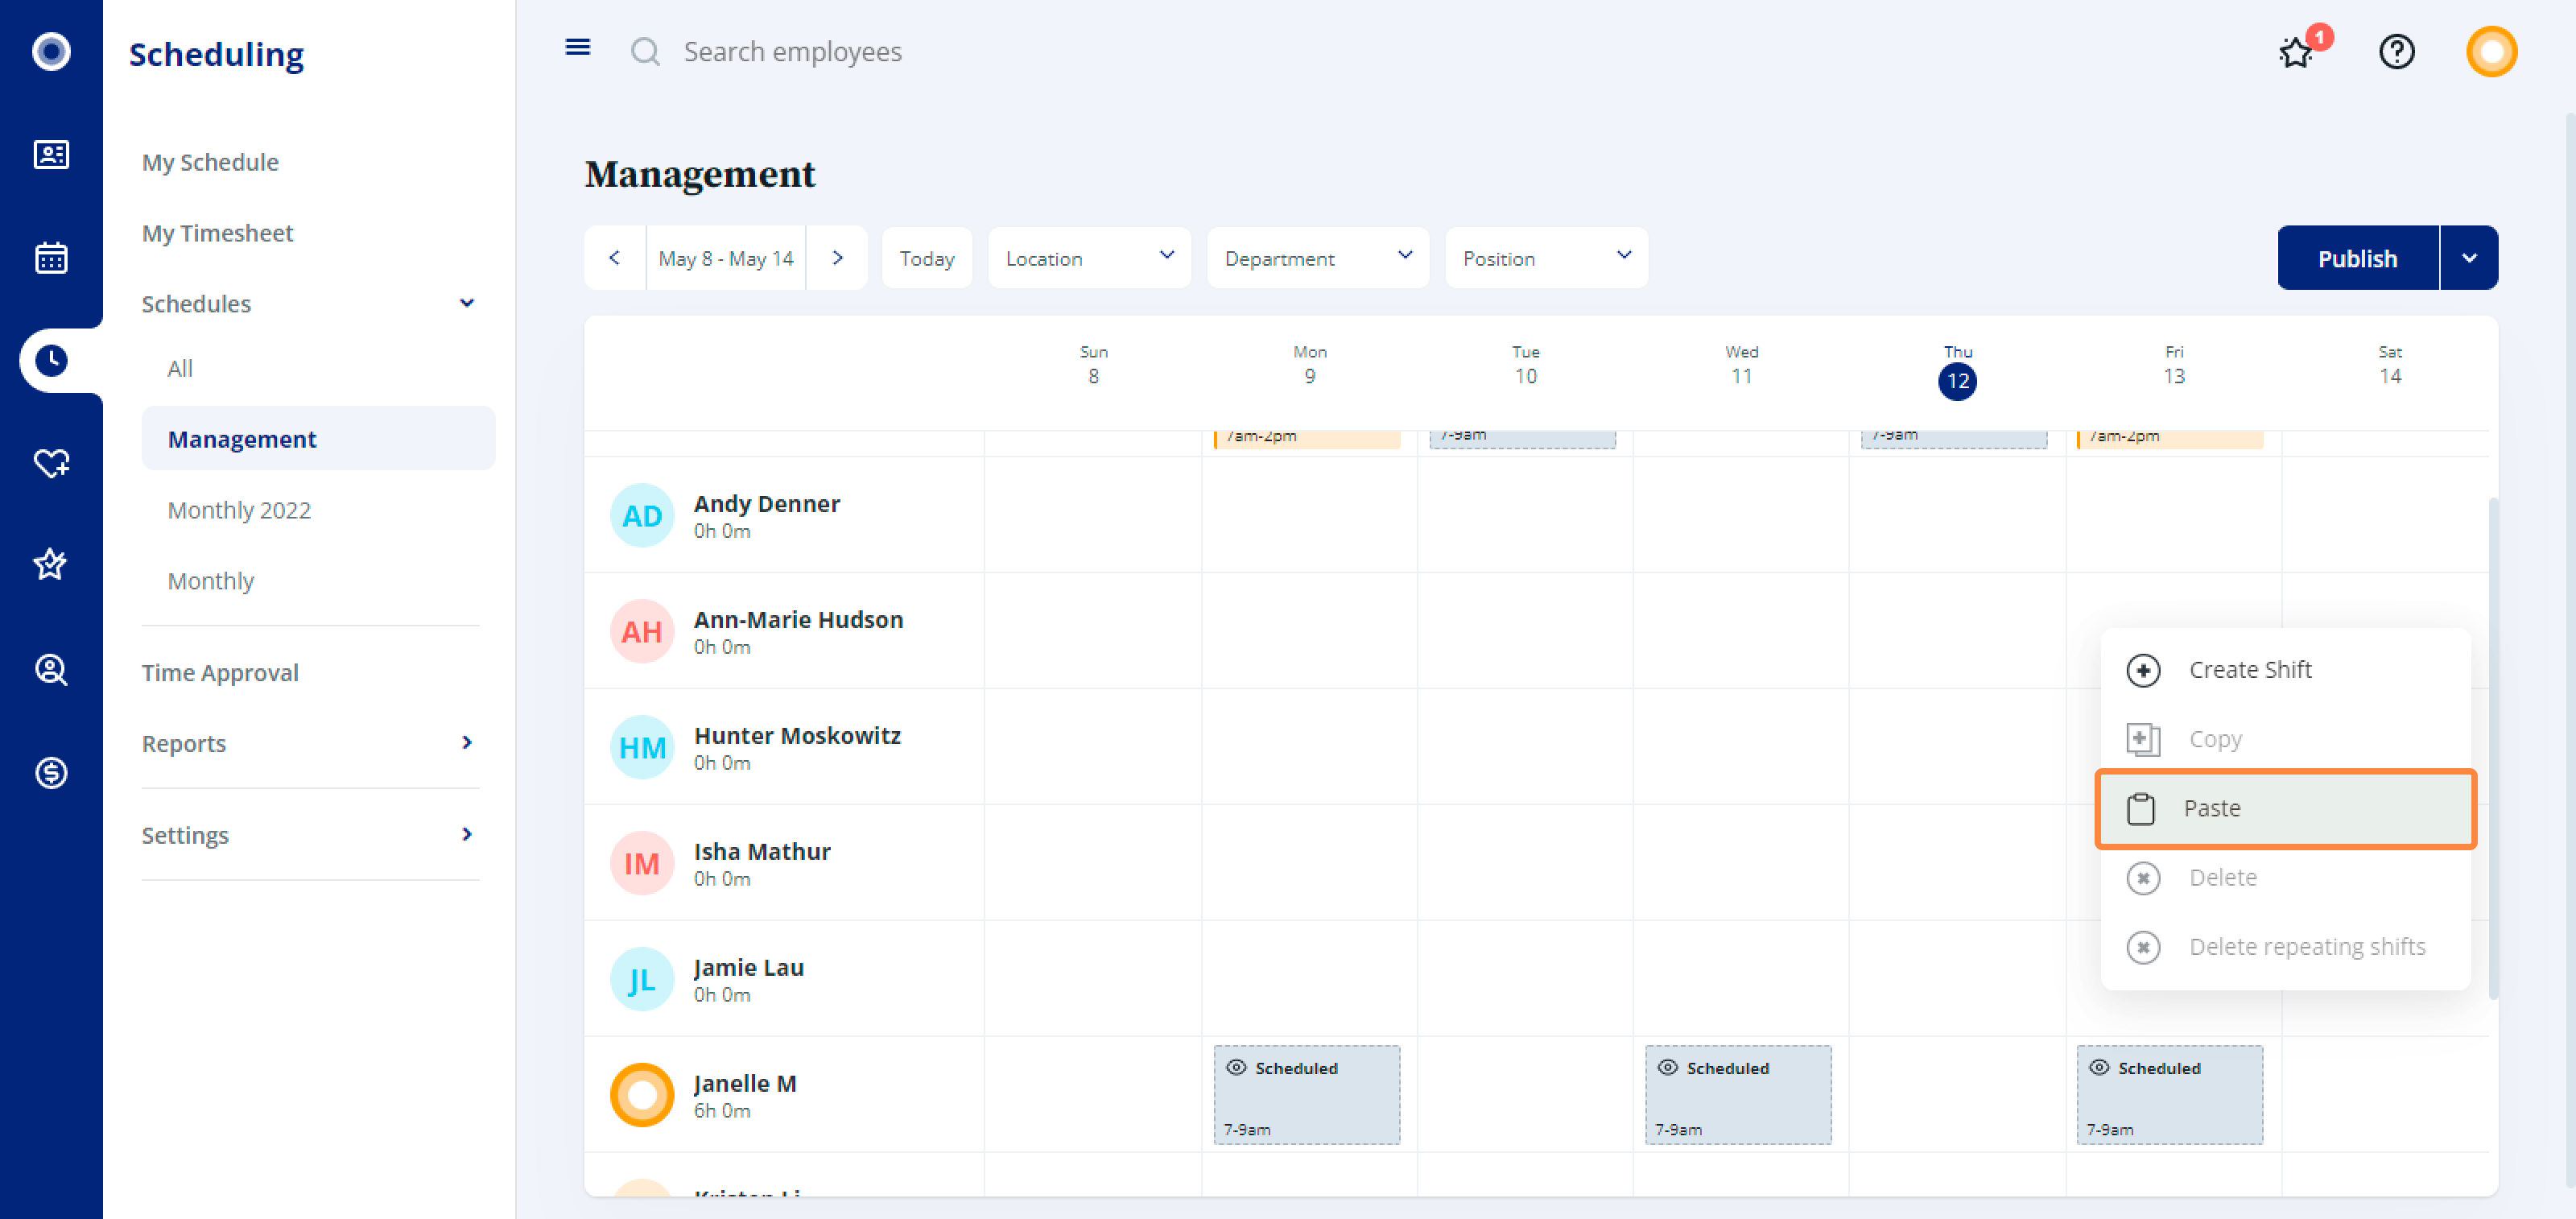Click Jamie Lau's JL avatar
The image size is (2576, 1219).
click(642, 979)
